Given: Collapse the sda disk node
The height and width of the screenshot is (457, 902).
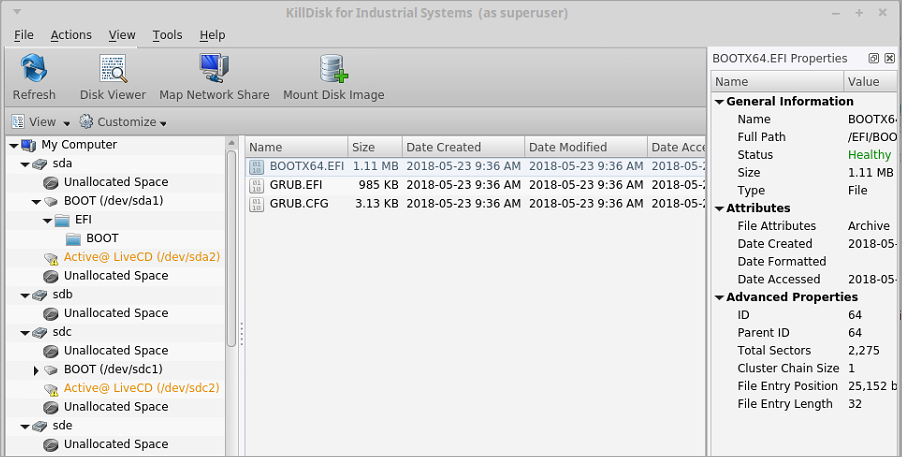Looking at the screenshot, I should [25, 165].
